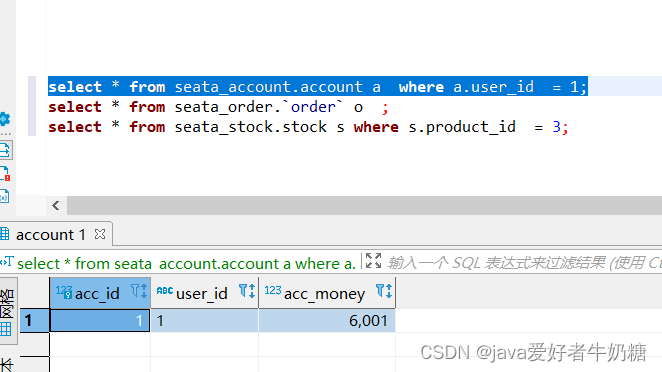
Task: Click the scroll-left arrow of the horizontal scrollbar
Action: [56, 206]
